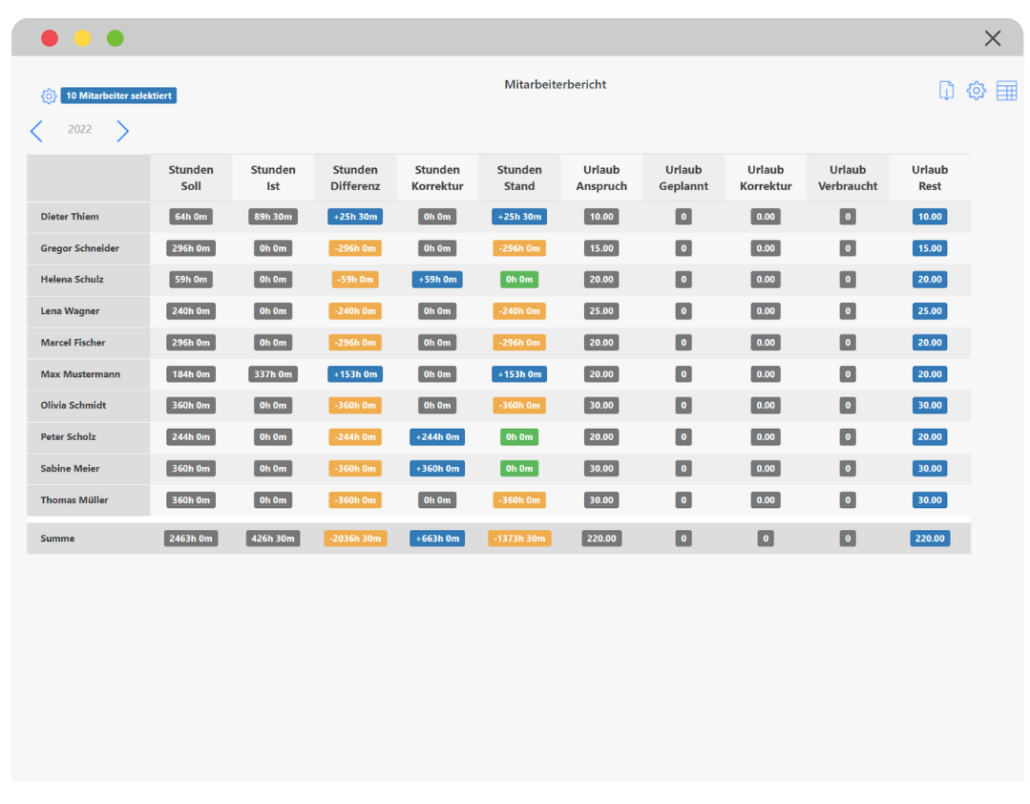Click the '10 Mitarbeiter selektiert' badge
This screenshot has height=804, width=1030.
pos(119,96)
